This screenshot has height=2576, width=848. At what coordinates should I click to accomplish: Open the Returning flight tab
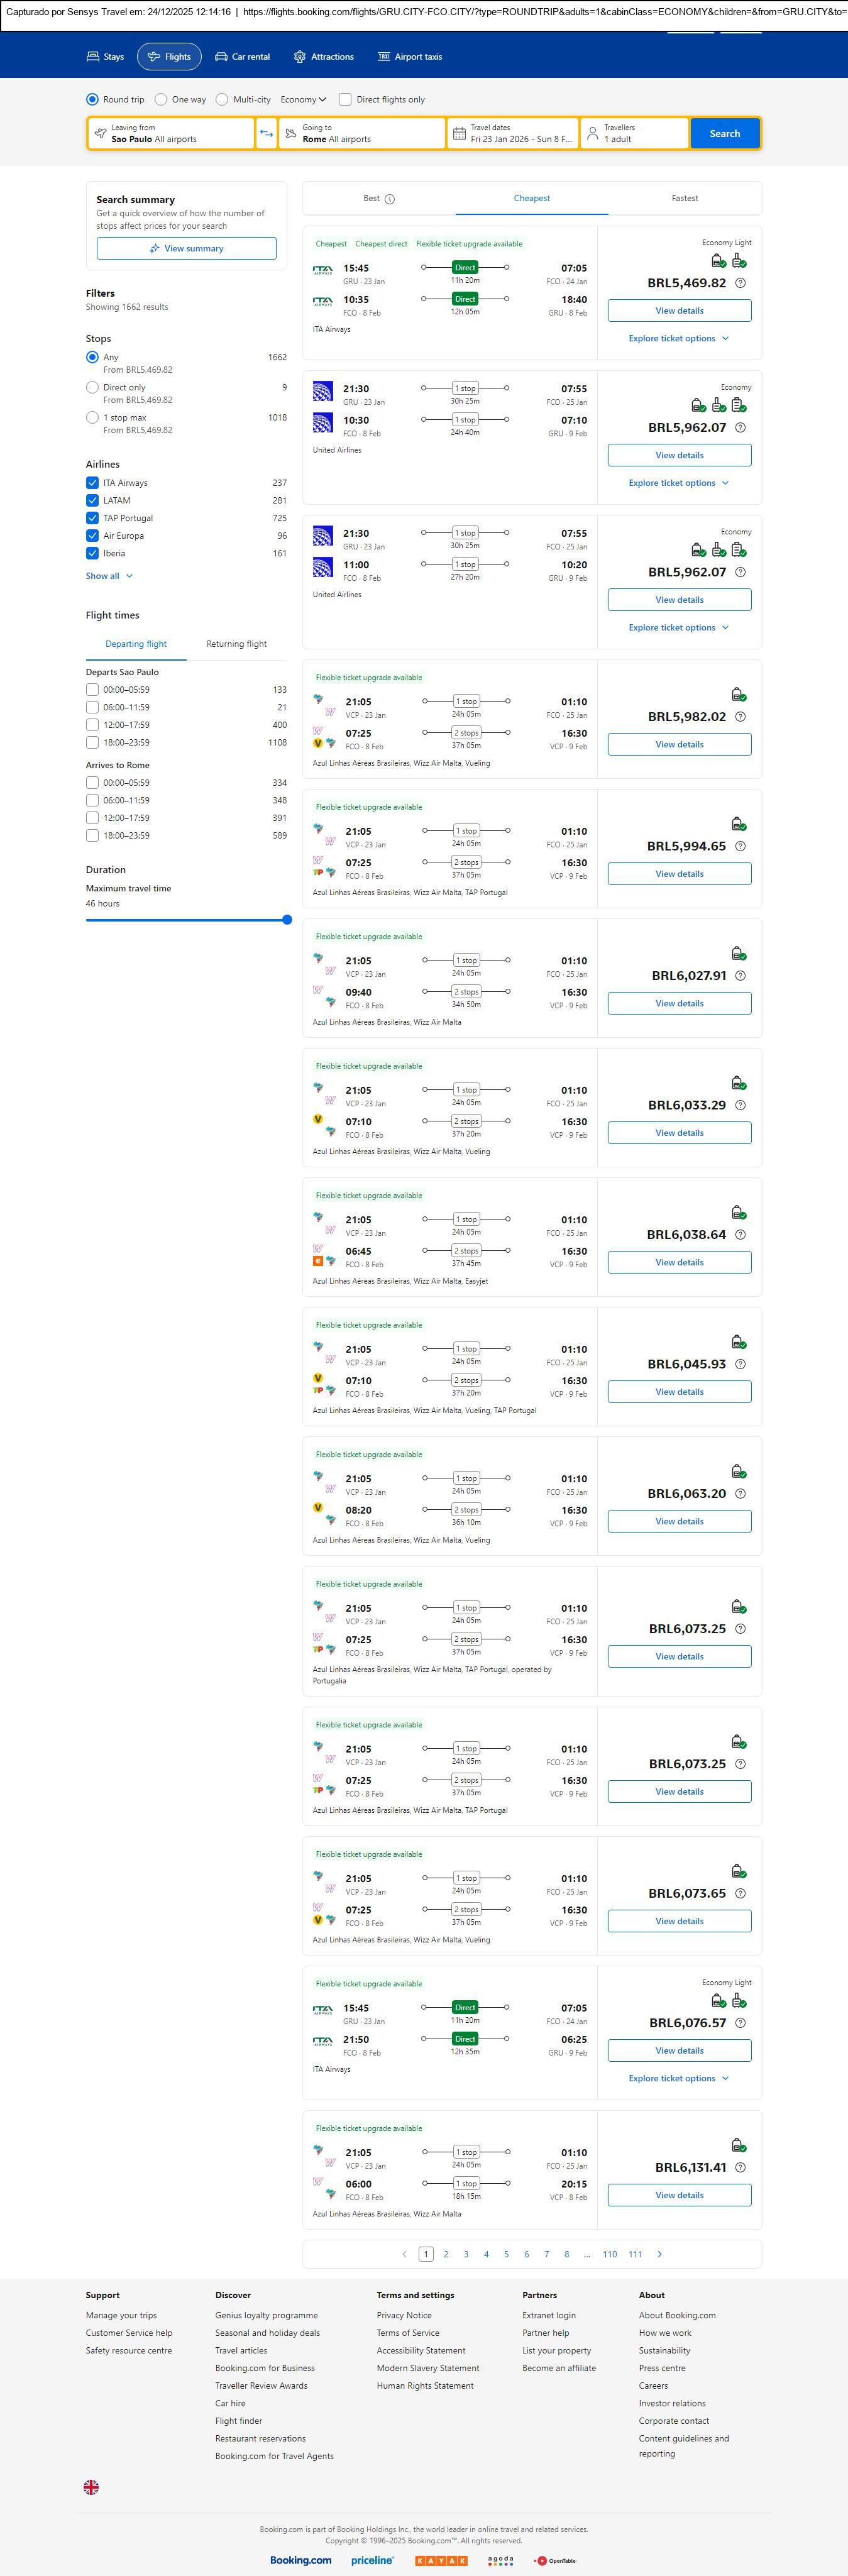(236, 644)
